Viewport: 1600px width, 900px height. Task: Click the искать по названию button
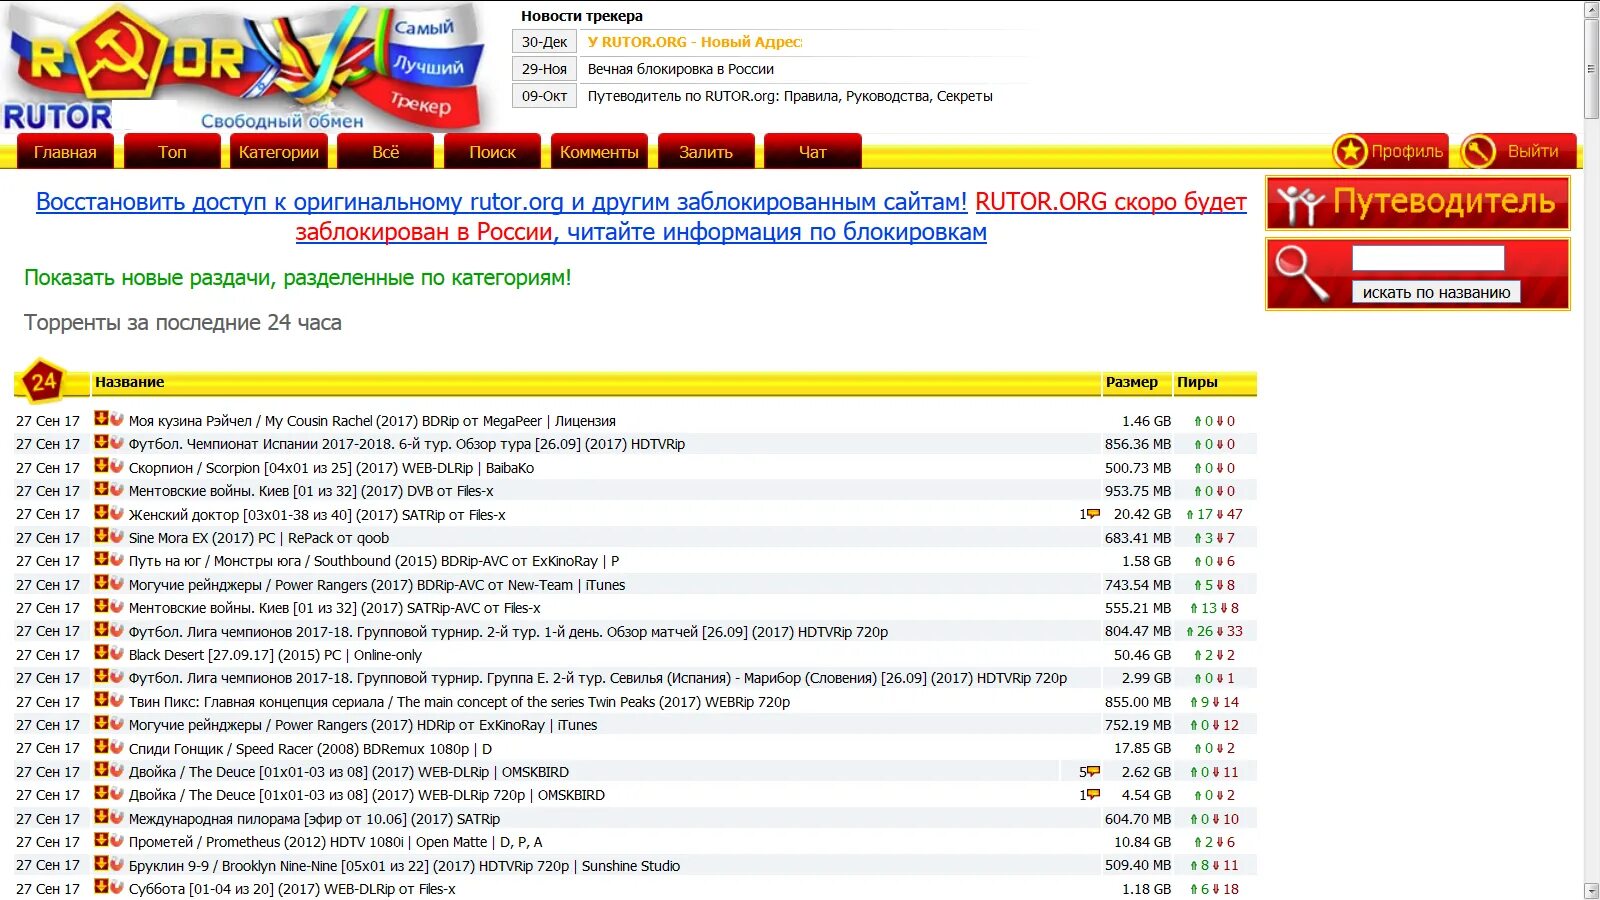[x=1436, y=292]
